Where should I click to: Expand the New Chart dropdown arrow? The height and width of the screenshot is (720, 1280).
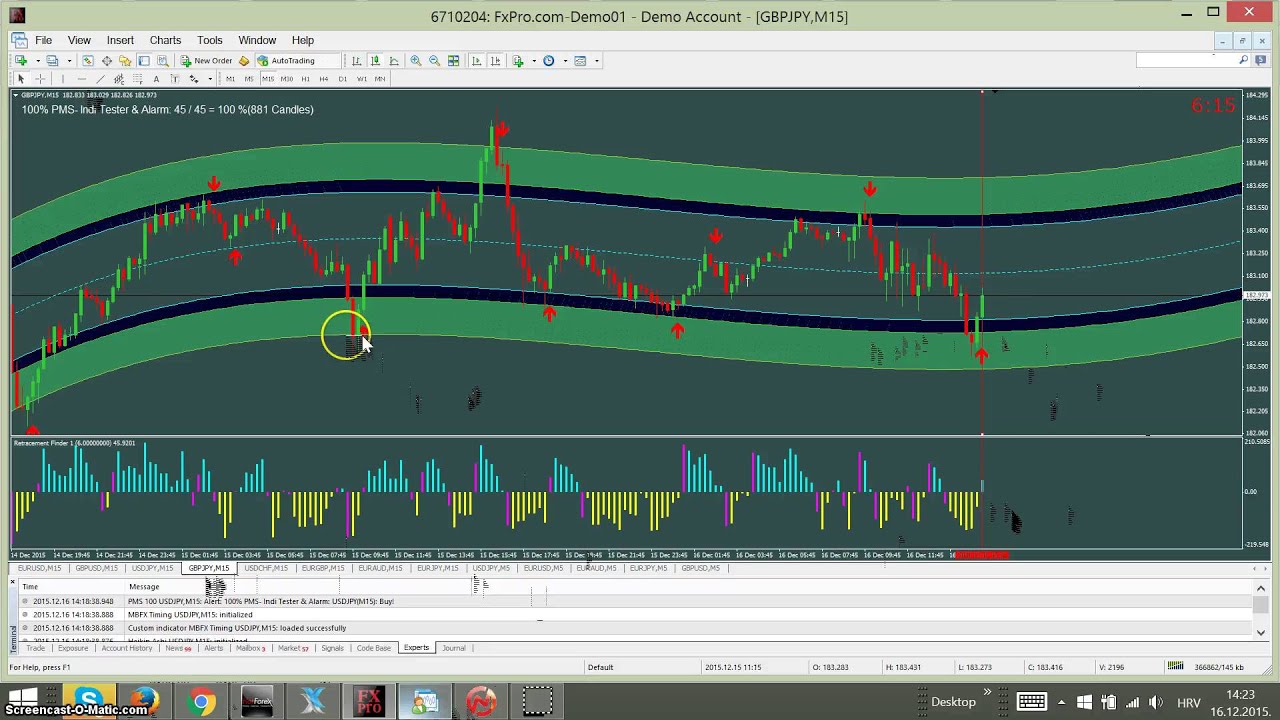tap(37, 61)
